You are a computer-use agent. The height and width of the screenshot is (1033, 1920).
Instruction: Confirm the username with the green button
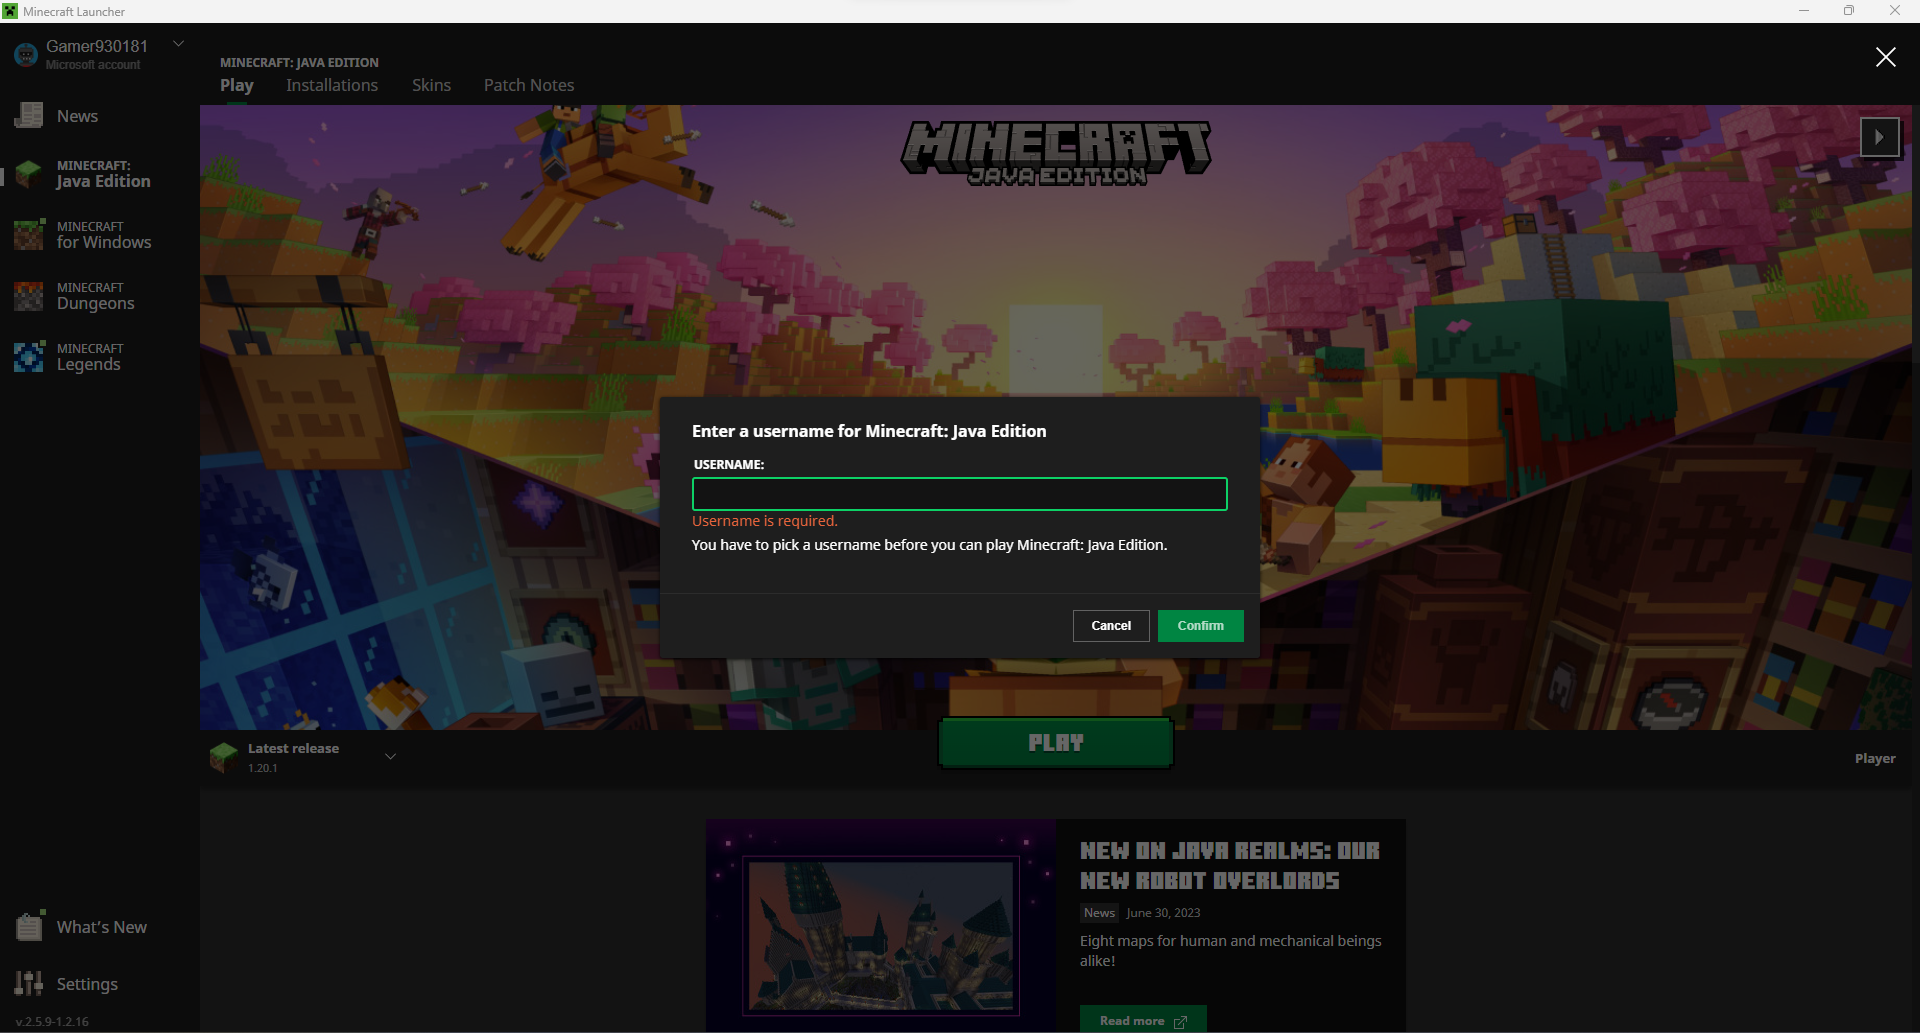(x=1201, y=626)
